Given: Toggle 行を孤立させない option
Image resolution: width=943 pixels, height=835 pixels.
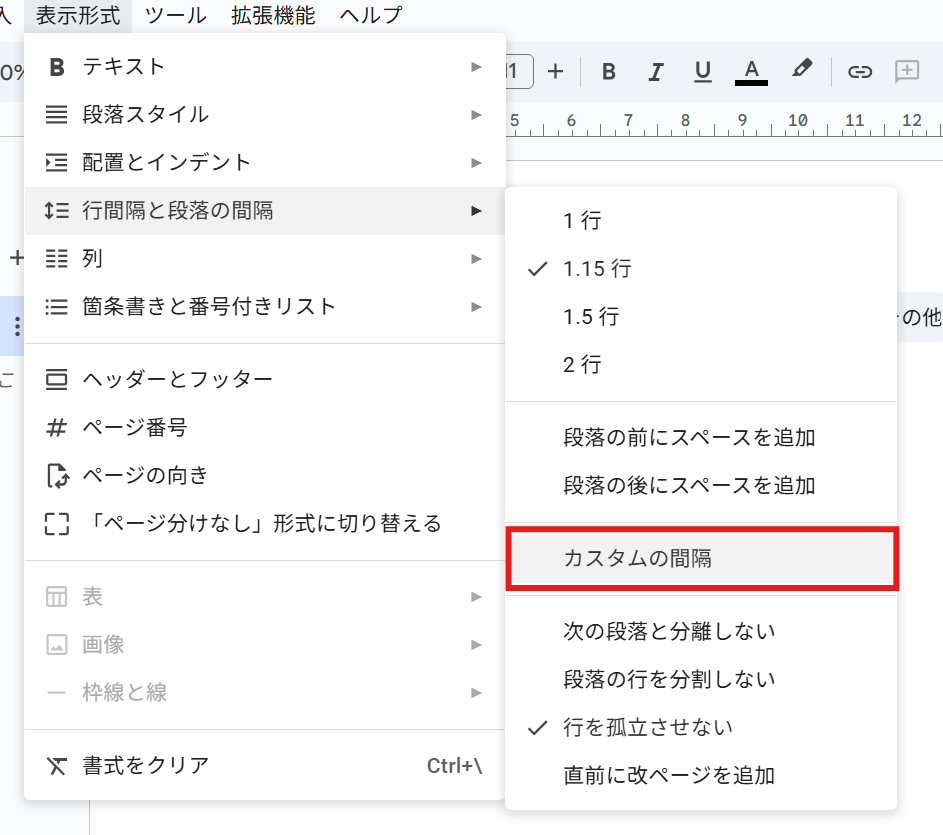Looking at the screenshot, I should (x=647, y=727).
